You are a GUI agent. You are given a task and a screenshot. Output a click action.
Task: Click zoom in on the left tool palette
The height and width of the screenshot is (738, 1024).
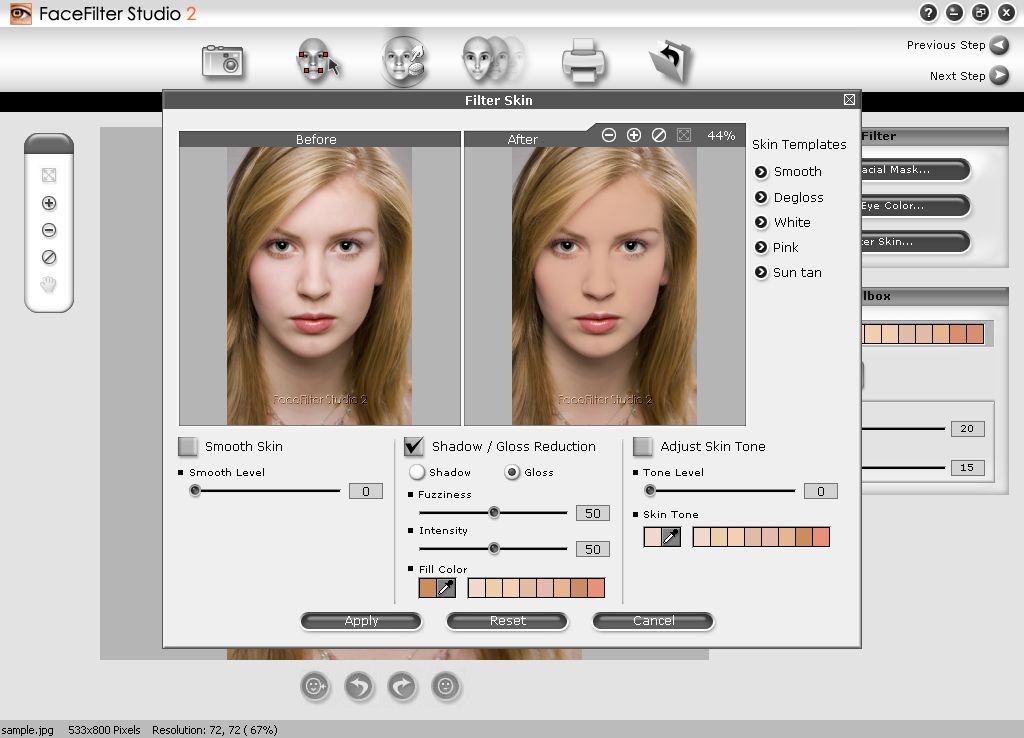tap(49, 203)
